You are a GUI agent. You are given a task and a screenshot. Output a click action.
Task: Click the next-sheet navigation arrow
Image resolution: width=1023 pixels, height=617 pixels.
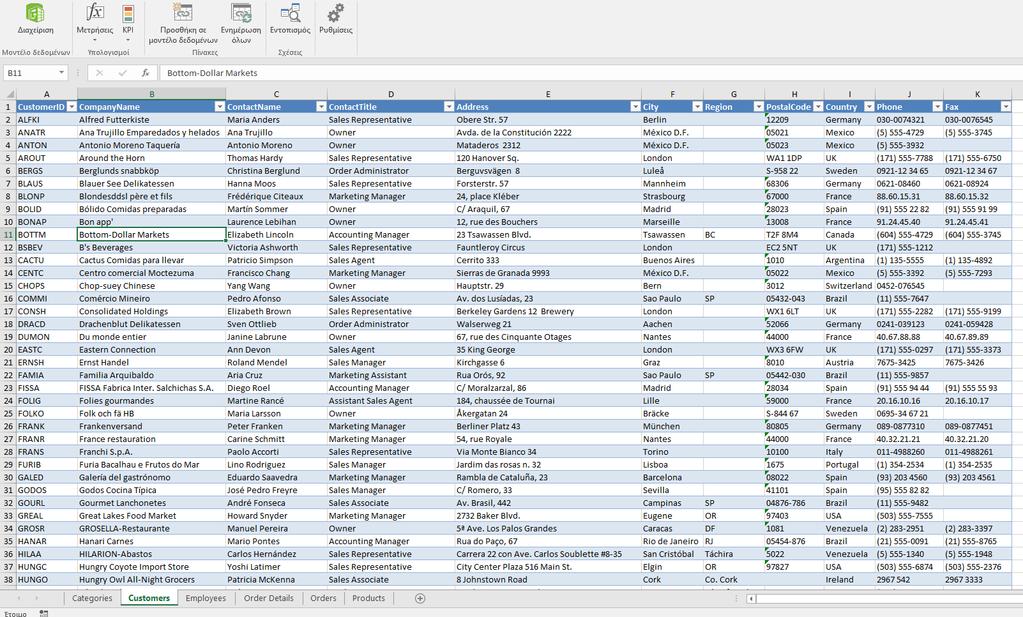click(x=37, y=598)
